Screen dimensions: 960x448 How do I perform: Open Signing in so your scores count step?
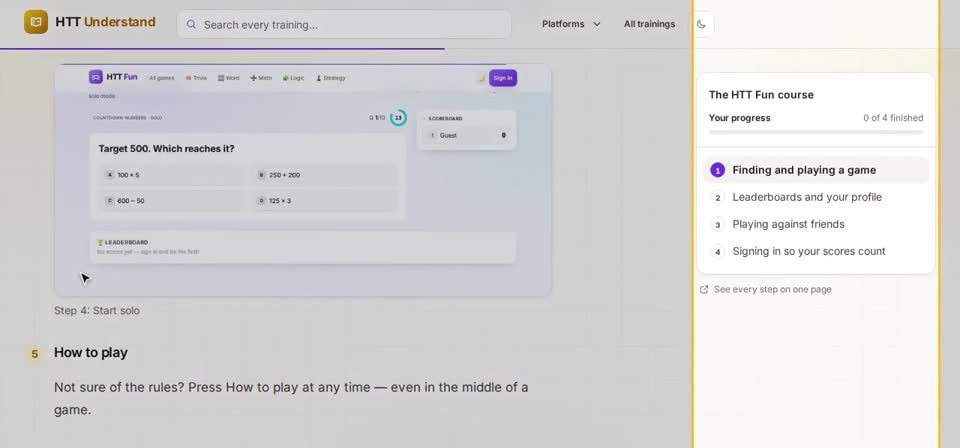(816, 251)
